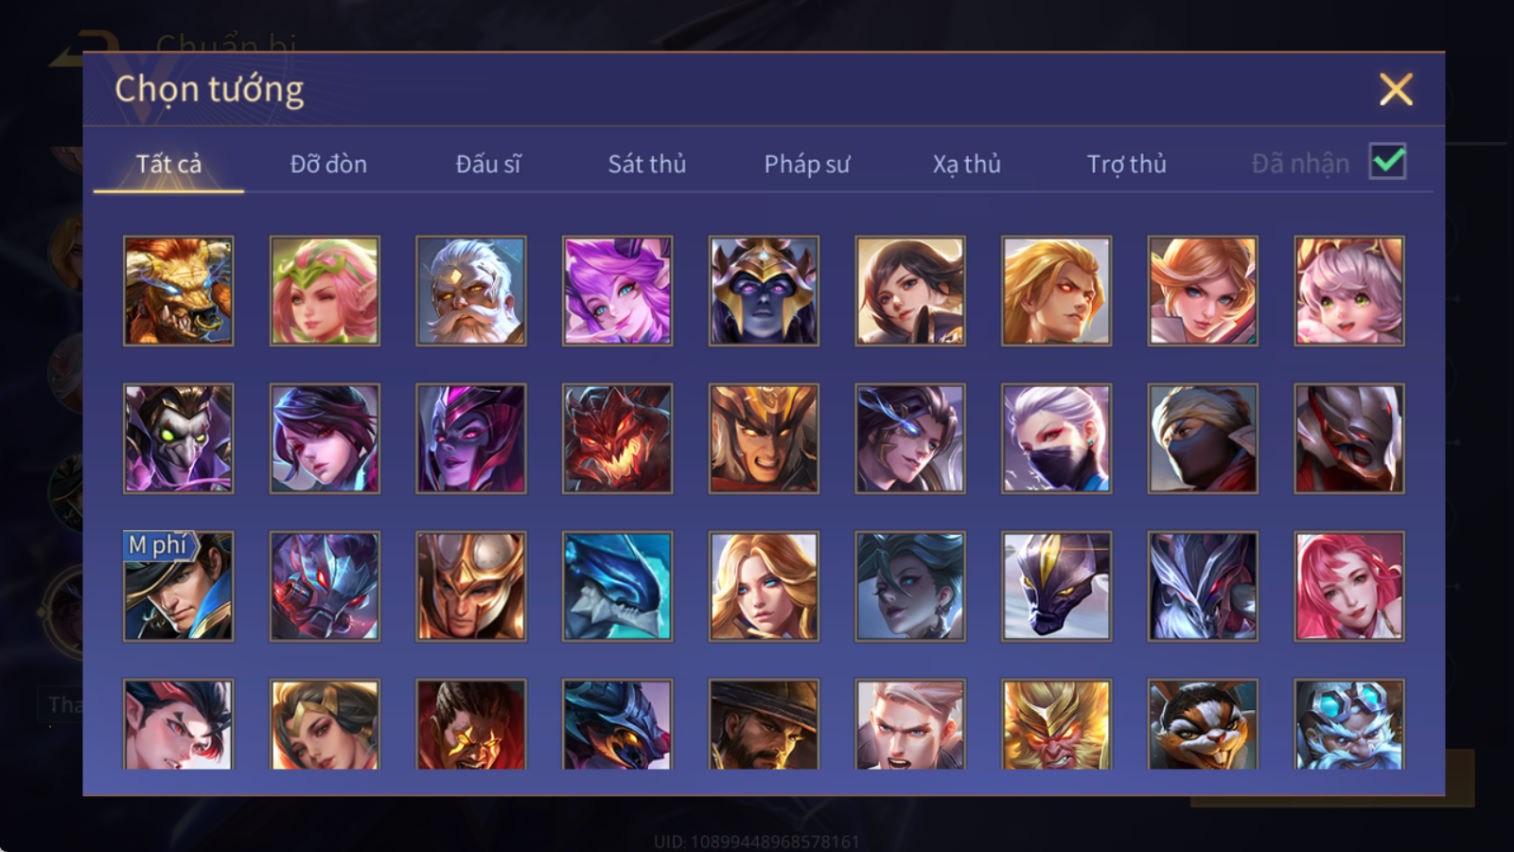The width and height of the screenshot is (1514, 852).
Task: Open the 'Xạ thủ' category tab
Action: point(967,164)
